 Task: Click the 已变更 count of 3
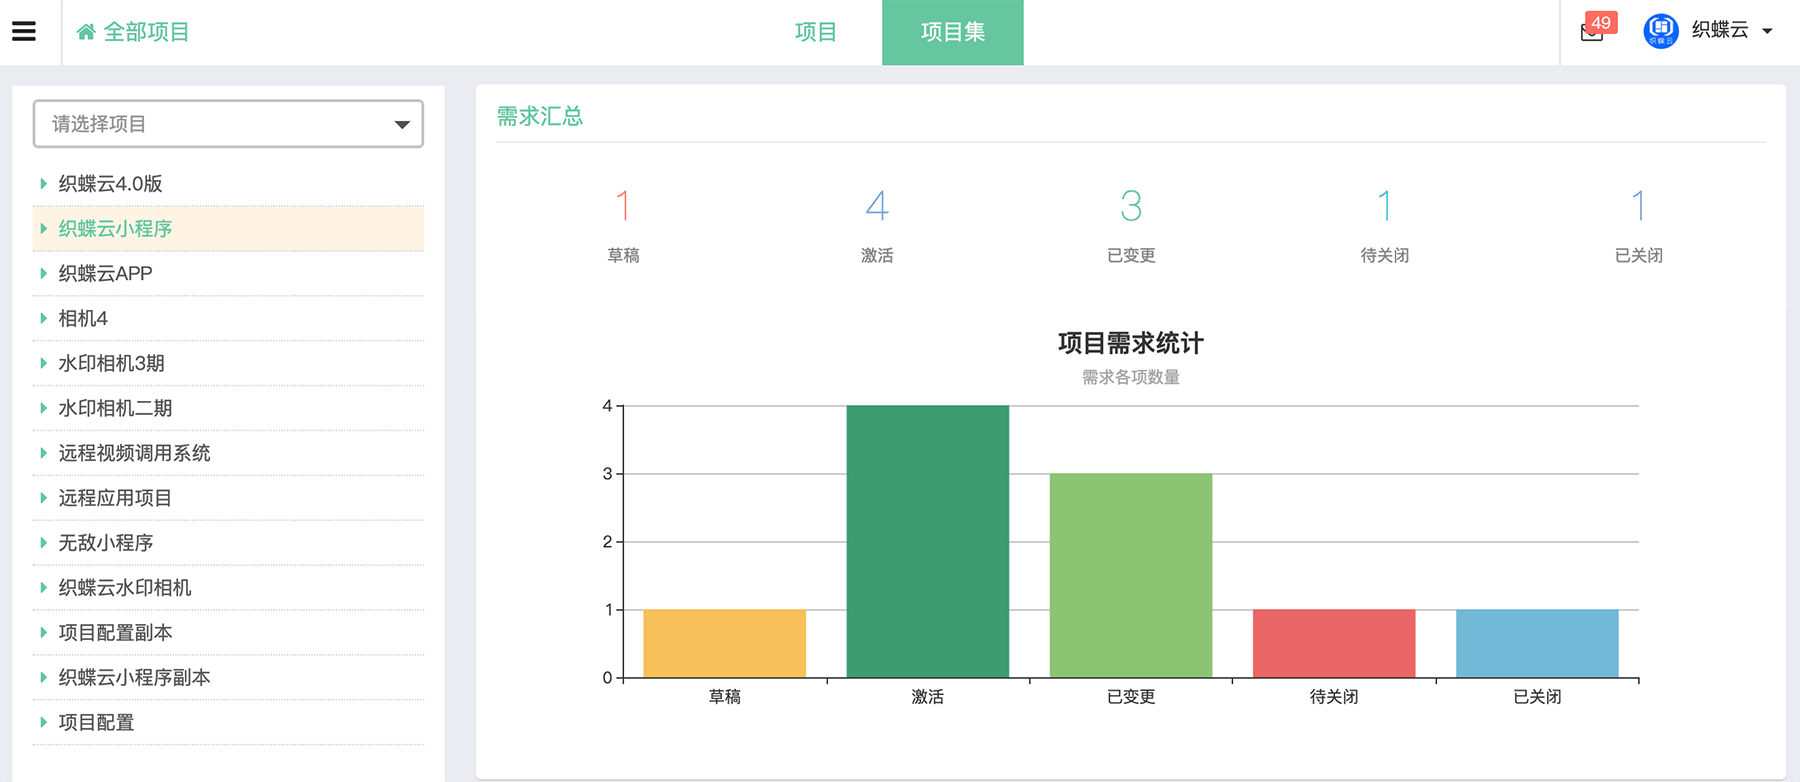click(1131, 206)
